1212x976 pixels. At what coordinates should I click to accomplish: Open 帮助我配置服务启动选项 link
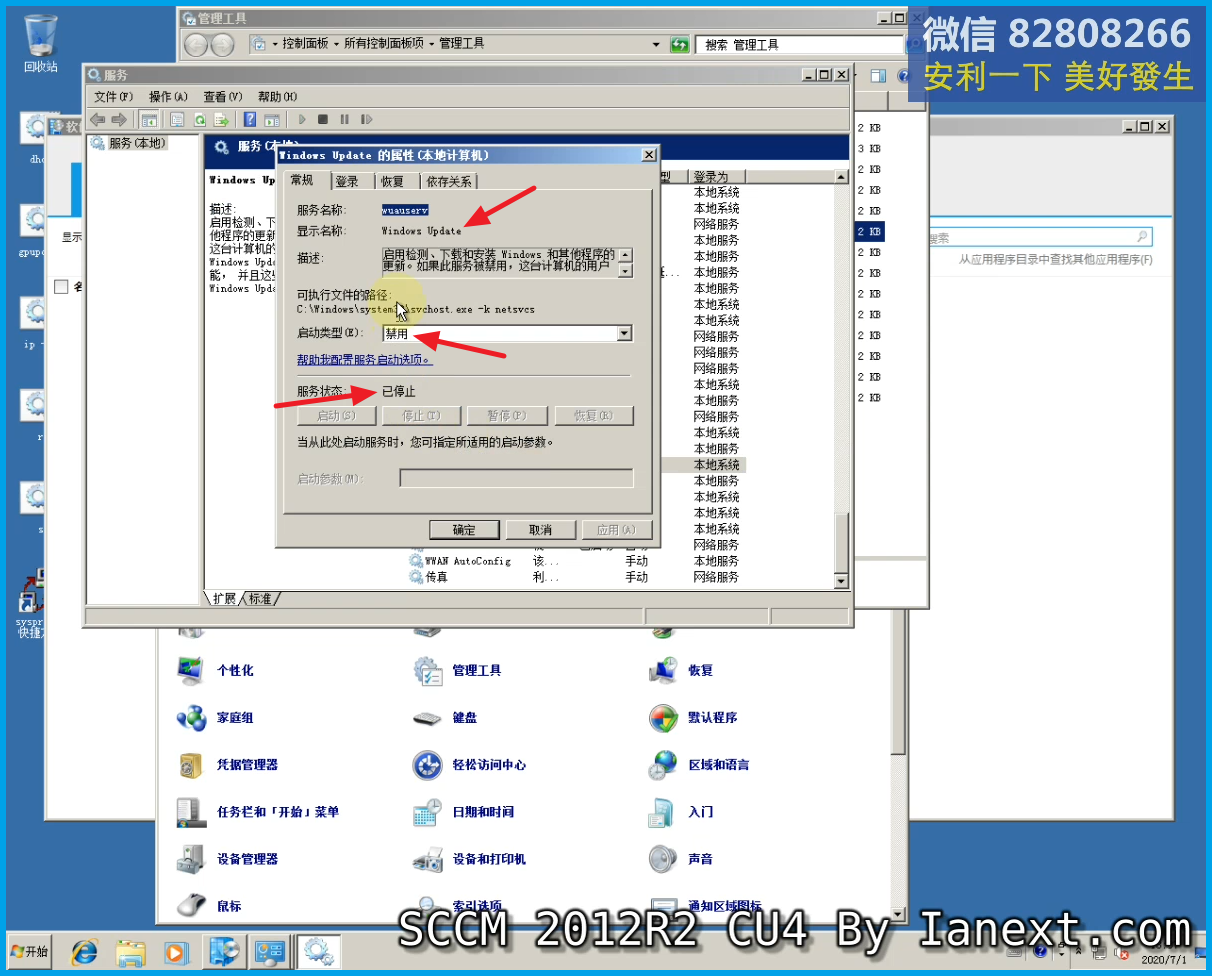pyautogui.click(x=364, y=360)
